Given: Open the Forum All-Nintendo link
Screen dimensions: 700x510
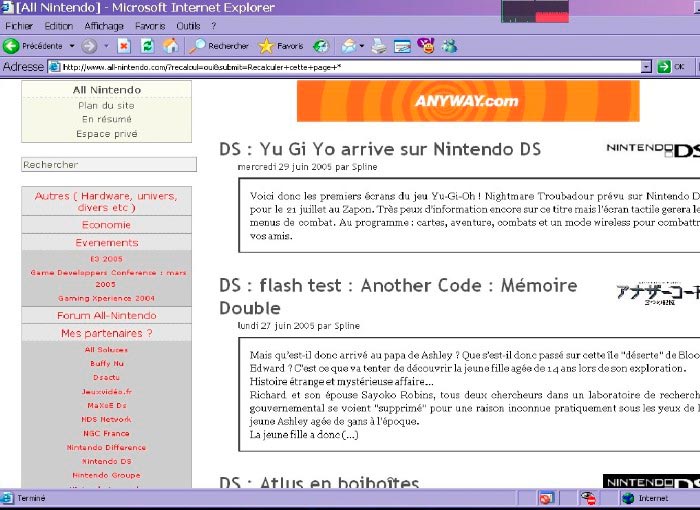Looking at the screenshot, I should click(106, 315).
